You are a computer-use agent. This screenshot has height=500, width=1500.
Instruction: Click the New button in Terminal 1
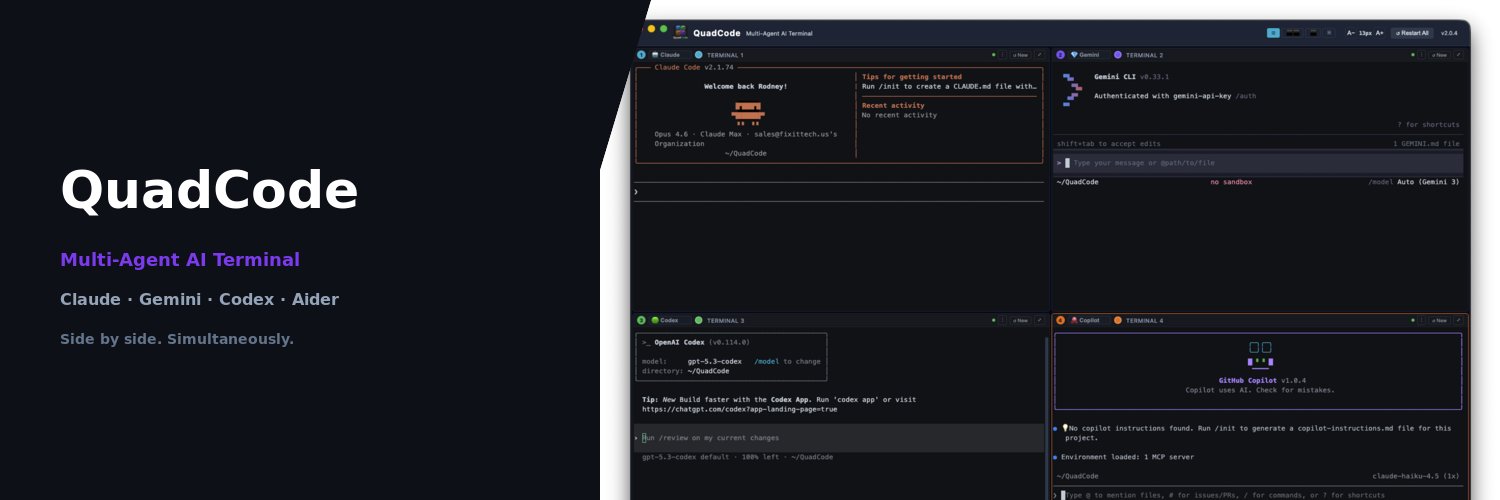1019,55
